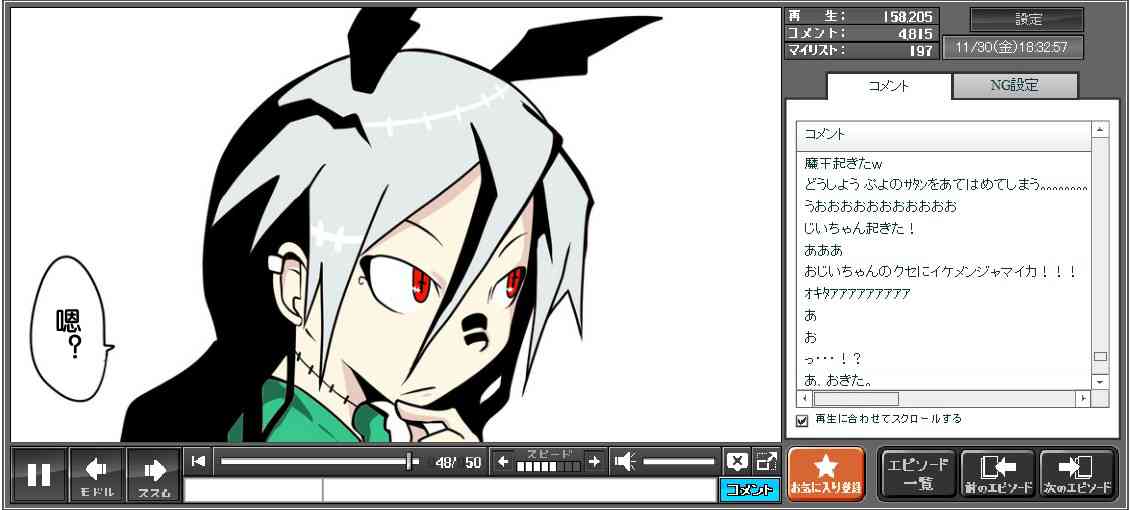Add to favorites with star button
The width and height of the screenshot is (1131, 510).
pyautogui.click(x=825, y=473)
